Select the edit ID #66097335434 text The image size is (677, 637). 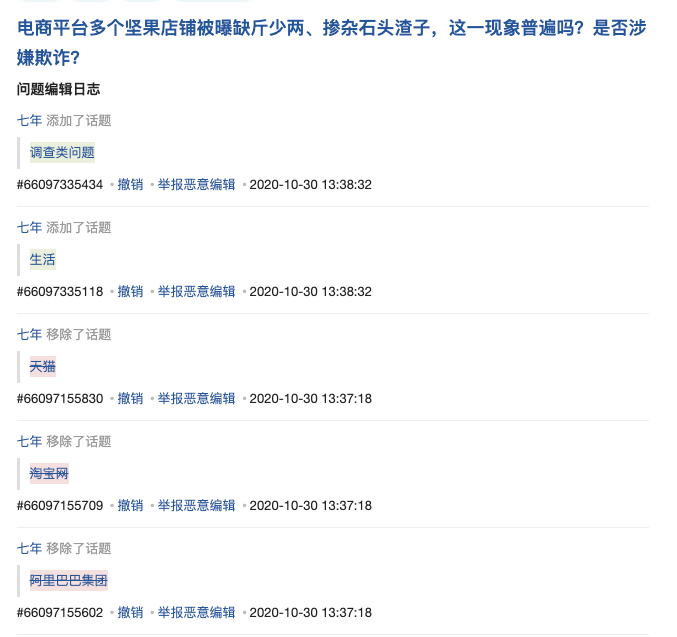[60, 185]
